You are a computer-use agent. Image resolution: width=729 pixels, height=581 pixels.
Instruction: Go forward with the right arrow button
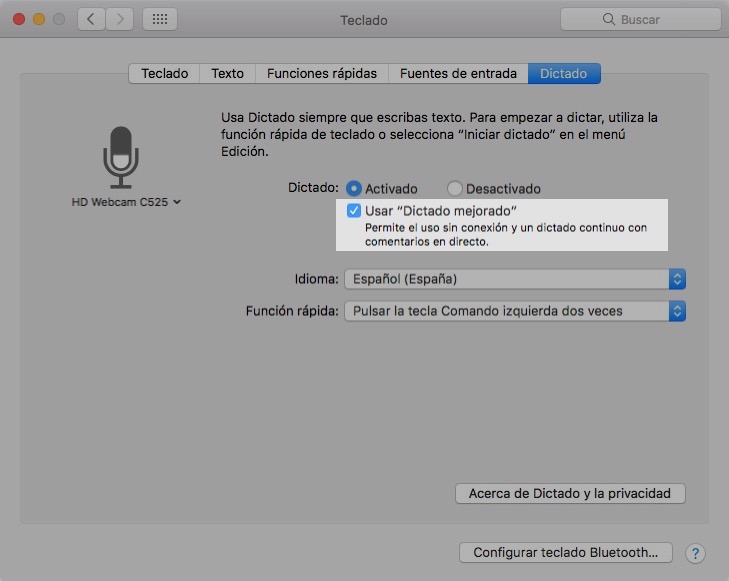click(119, 19)
